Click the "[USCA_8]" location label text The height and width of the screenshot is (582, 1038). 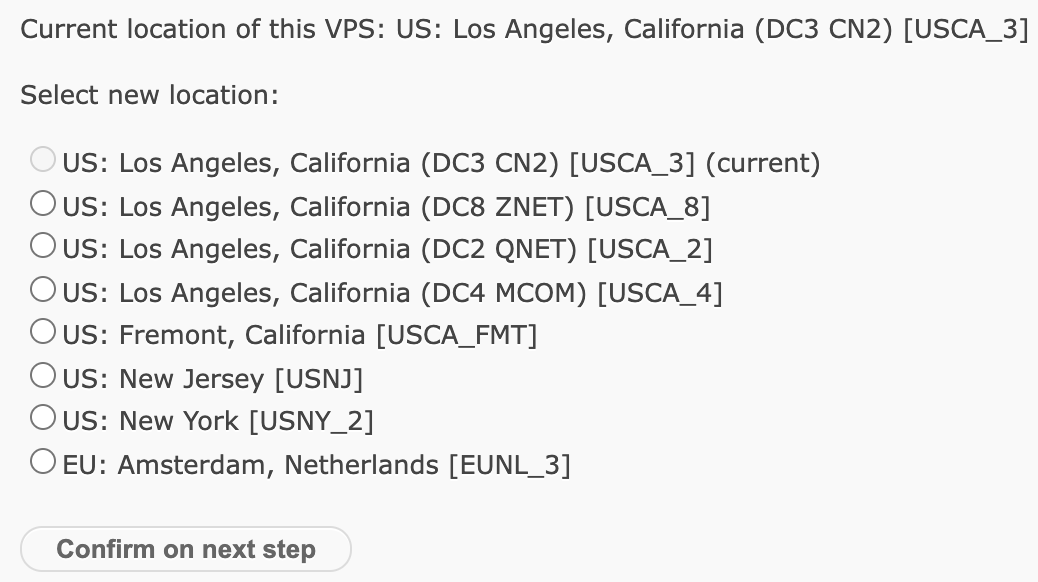coord(647,207)
